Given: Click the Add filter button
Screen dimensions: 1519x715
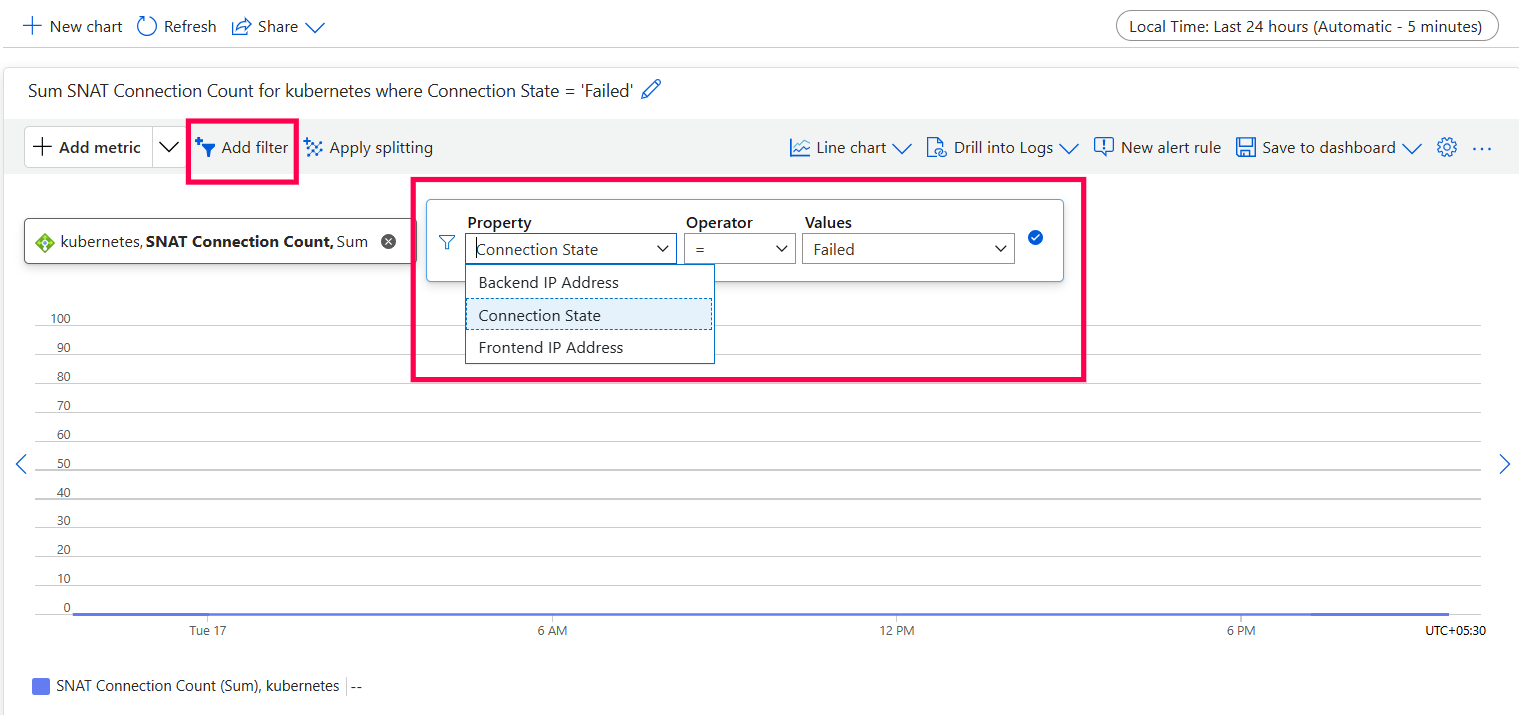Looking at the screenshot, I should 242,148.
